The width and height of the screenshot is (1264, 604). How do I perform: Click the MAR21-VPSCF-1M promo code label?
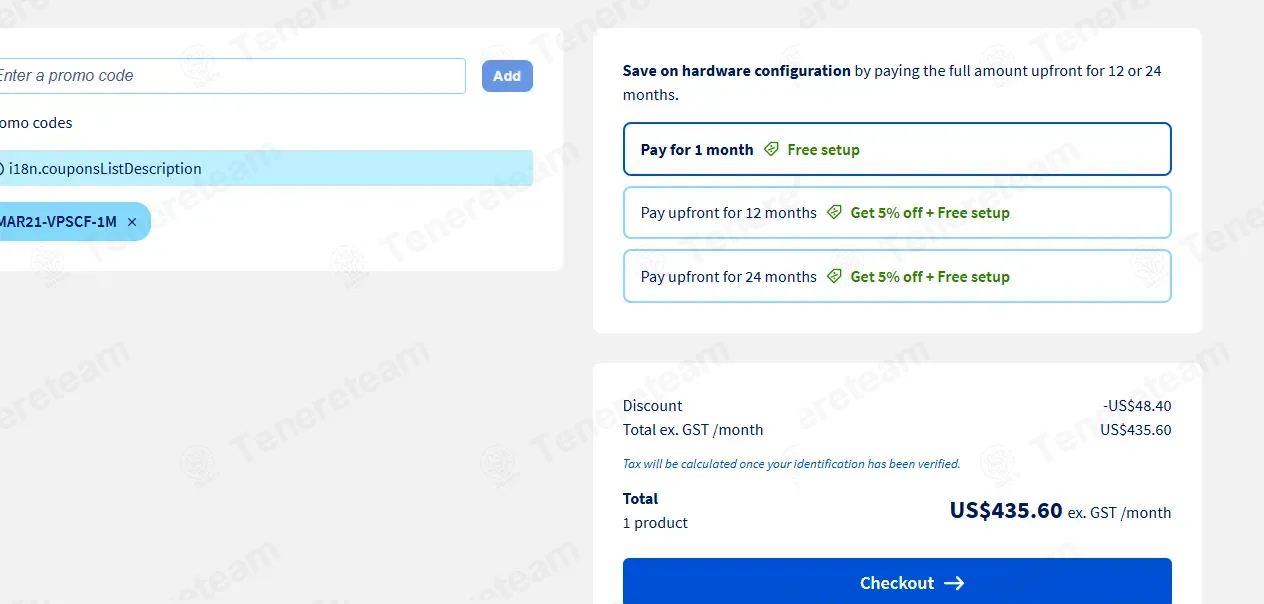coord(58,222)
